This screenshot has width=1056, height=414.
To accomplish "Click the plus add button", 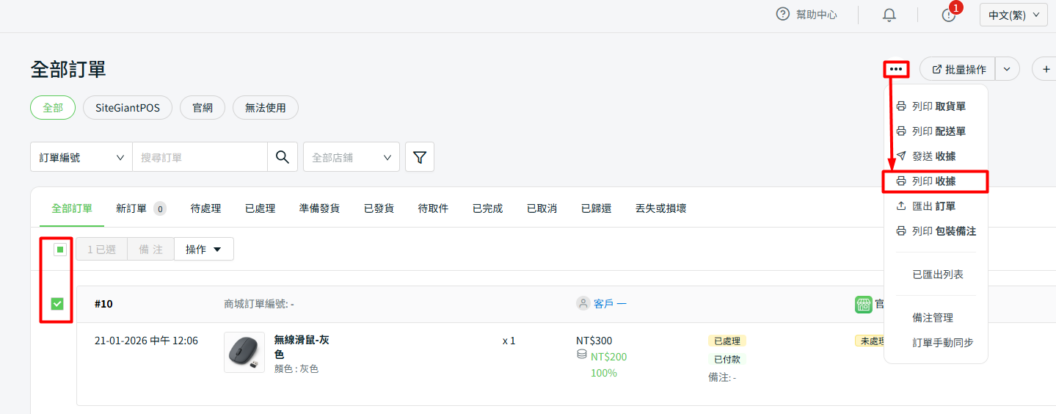I will point(1045,69).
